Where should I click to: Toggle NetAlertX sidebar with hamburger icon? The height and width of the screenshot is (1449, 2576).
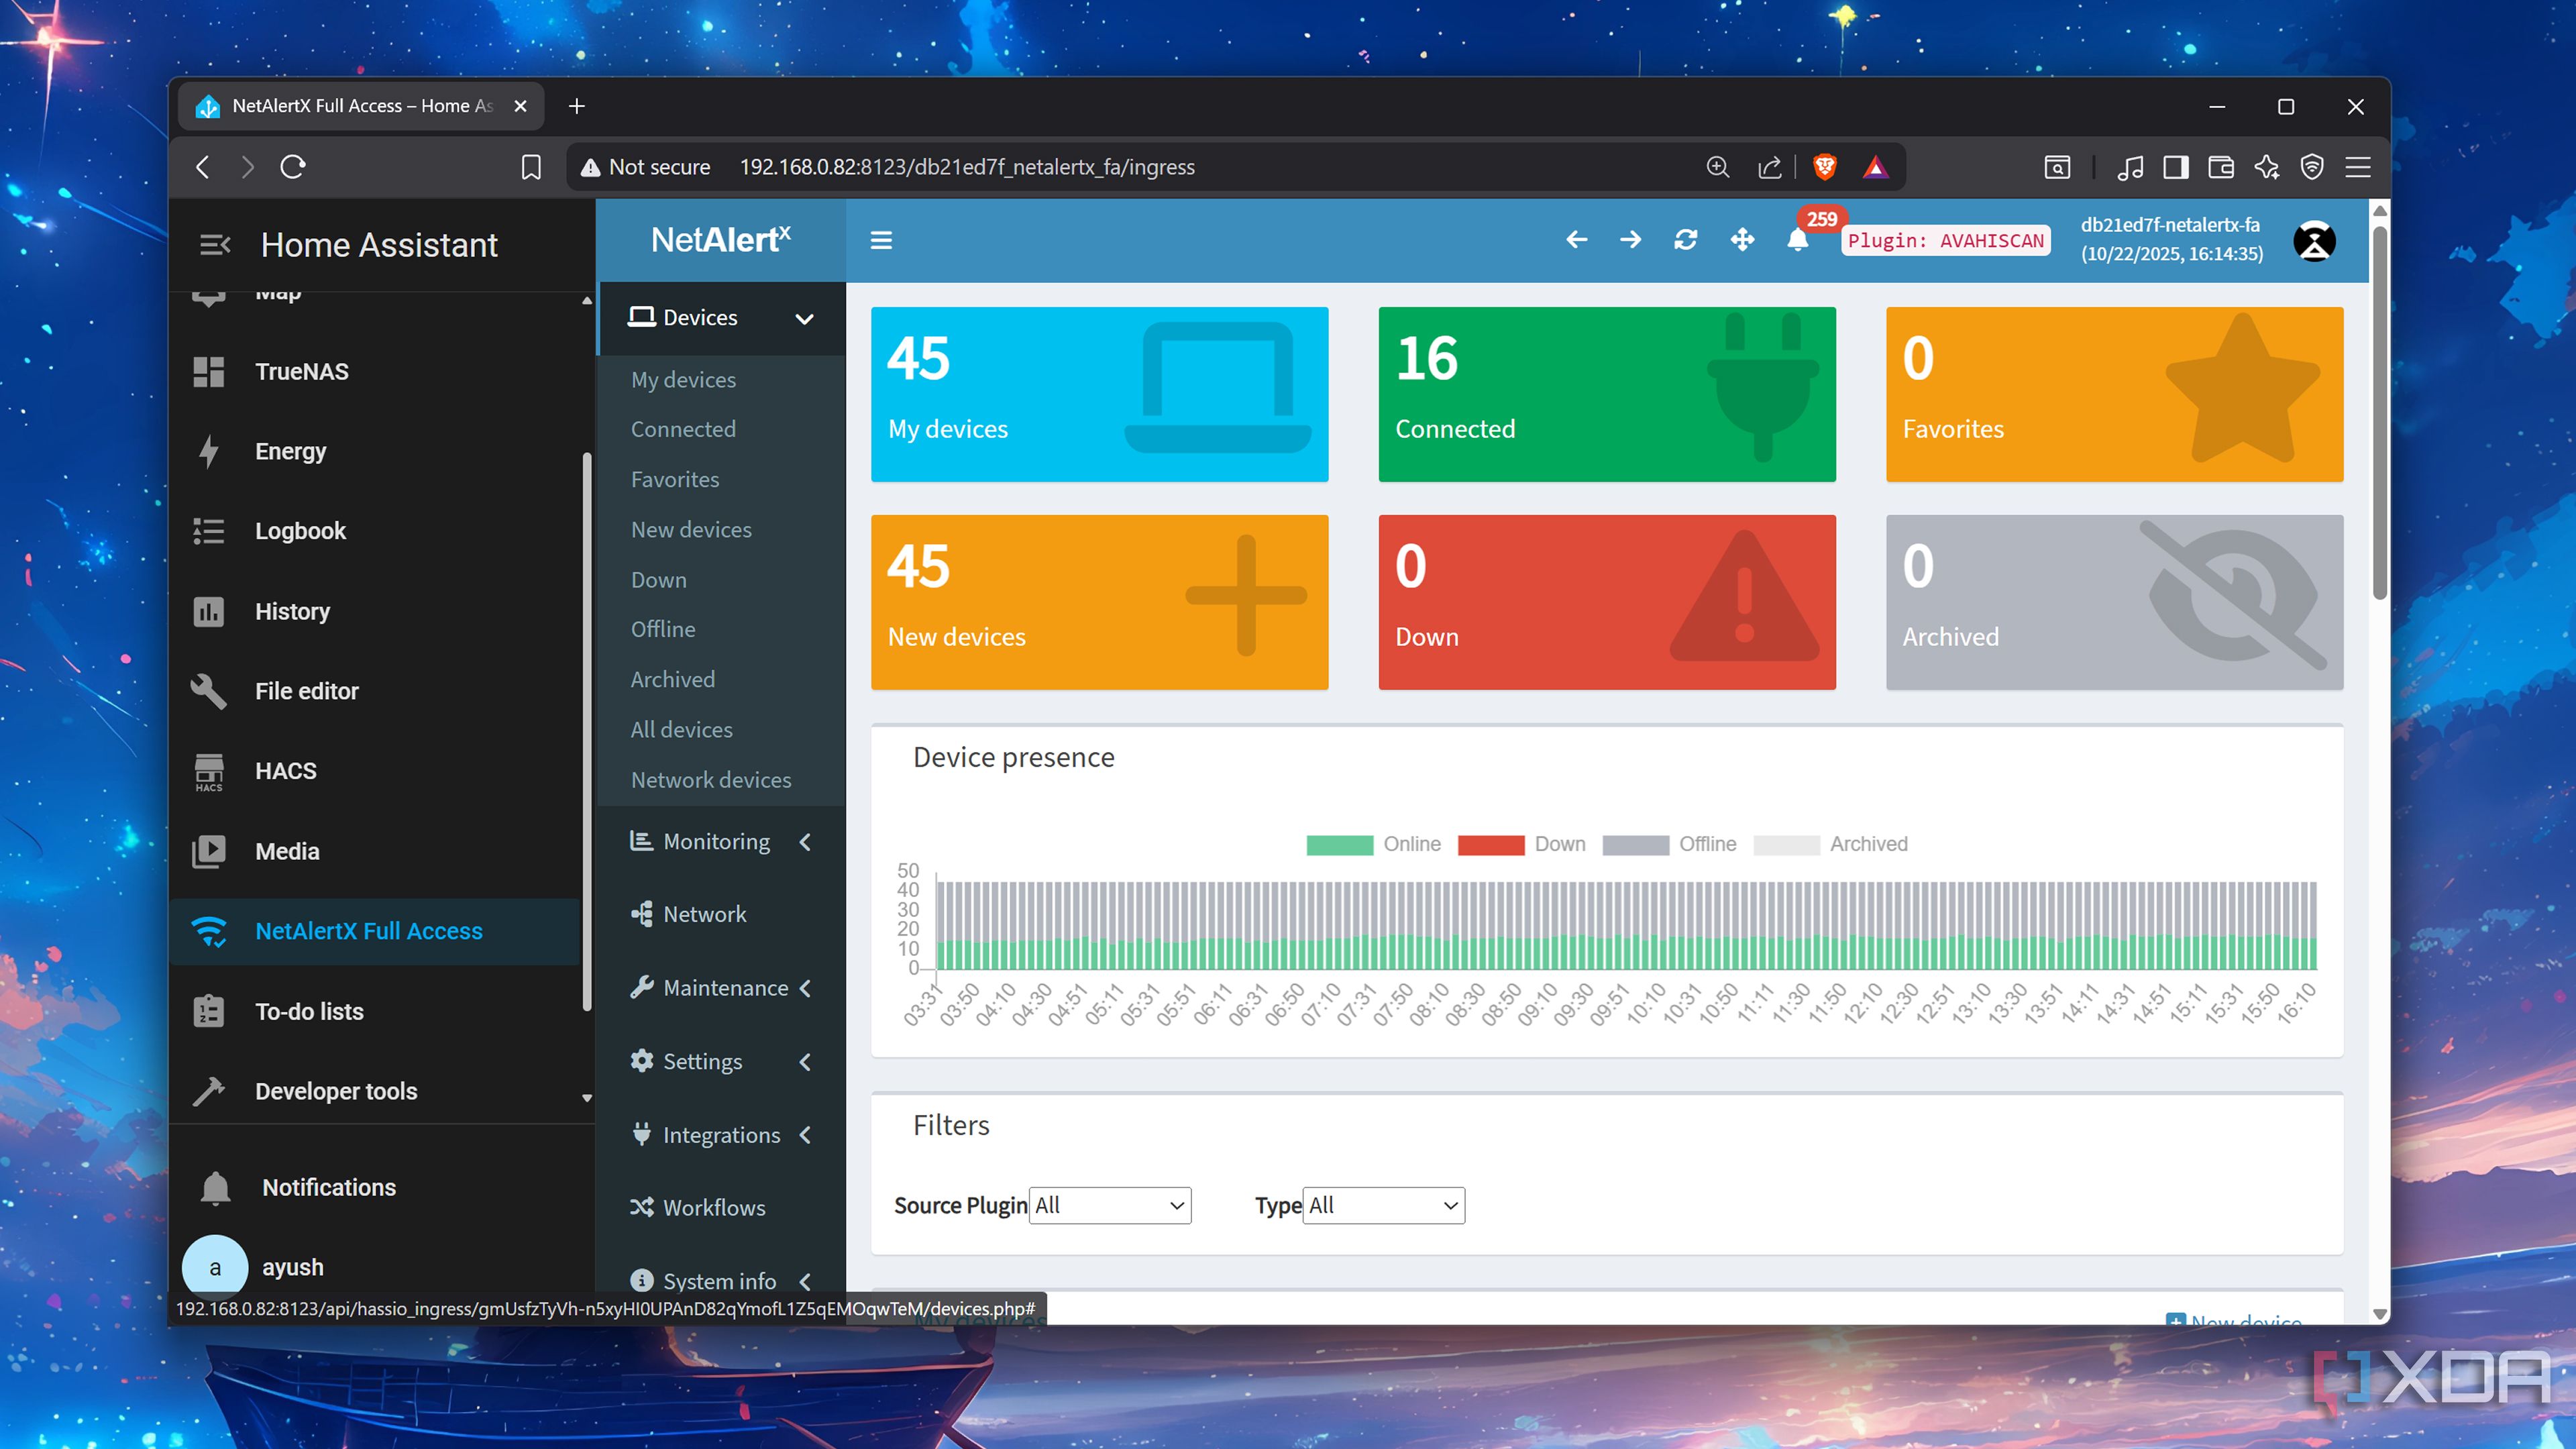point(881,240)
